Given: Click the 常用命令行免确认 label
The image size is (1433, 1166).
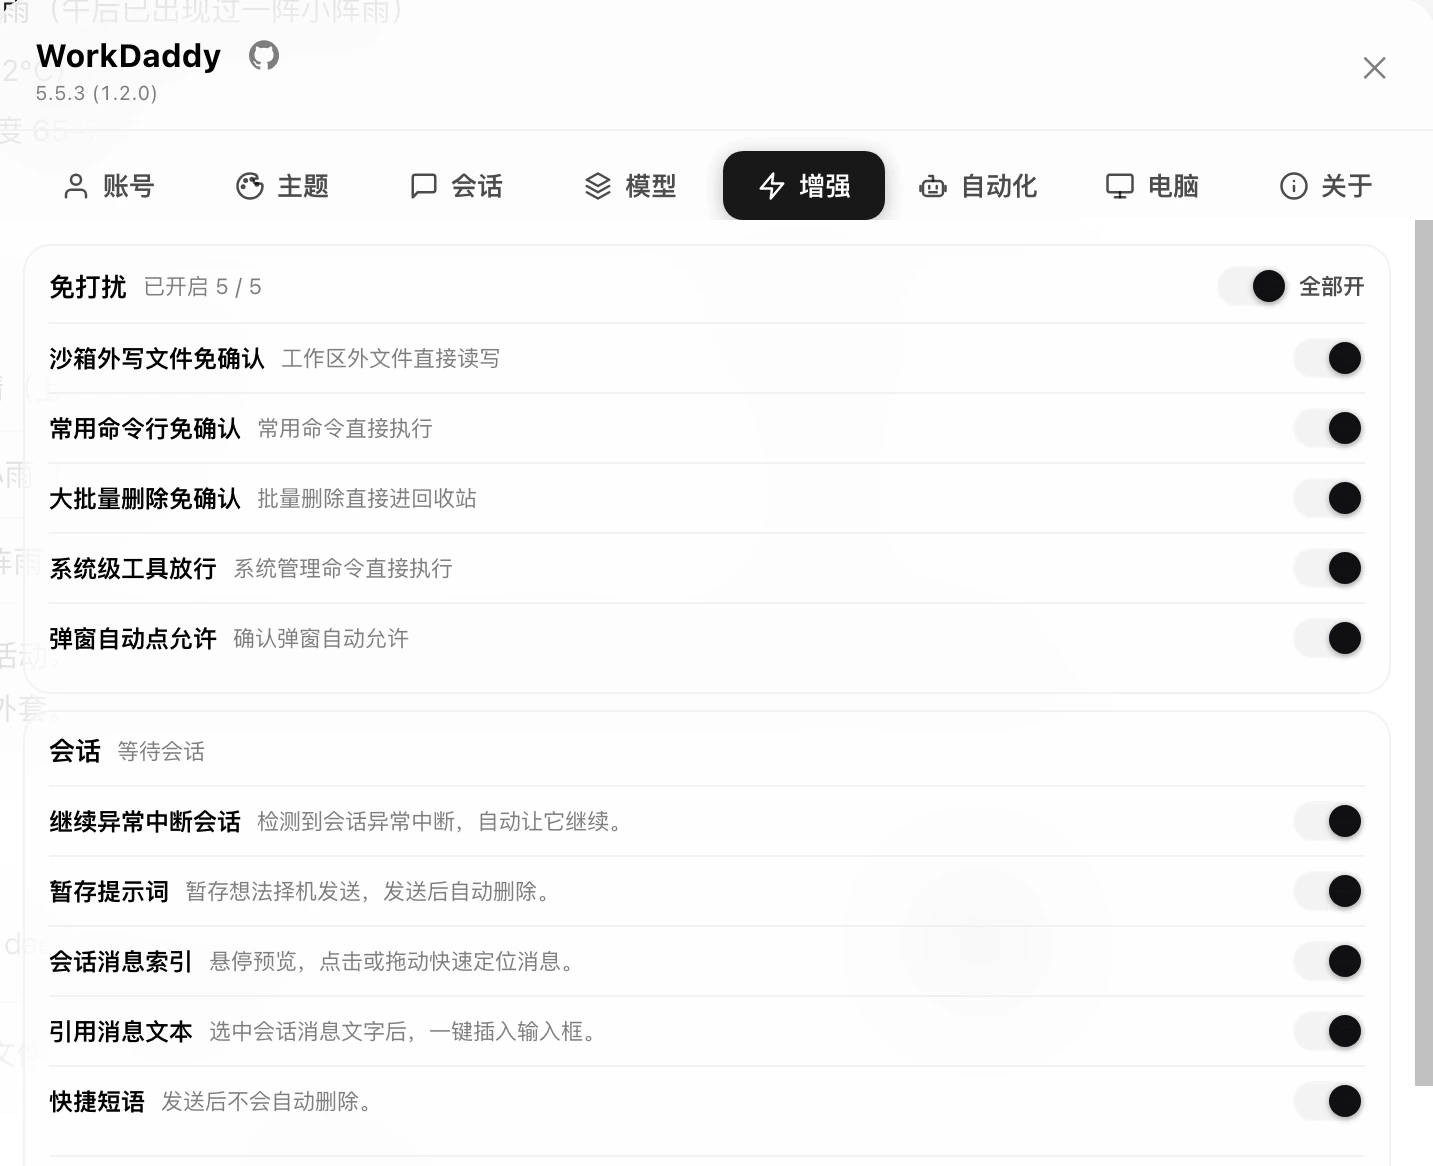Looking at the screenshot, I should 145,428.
